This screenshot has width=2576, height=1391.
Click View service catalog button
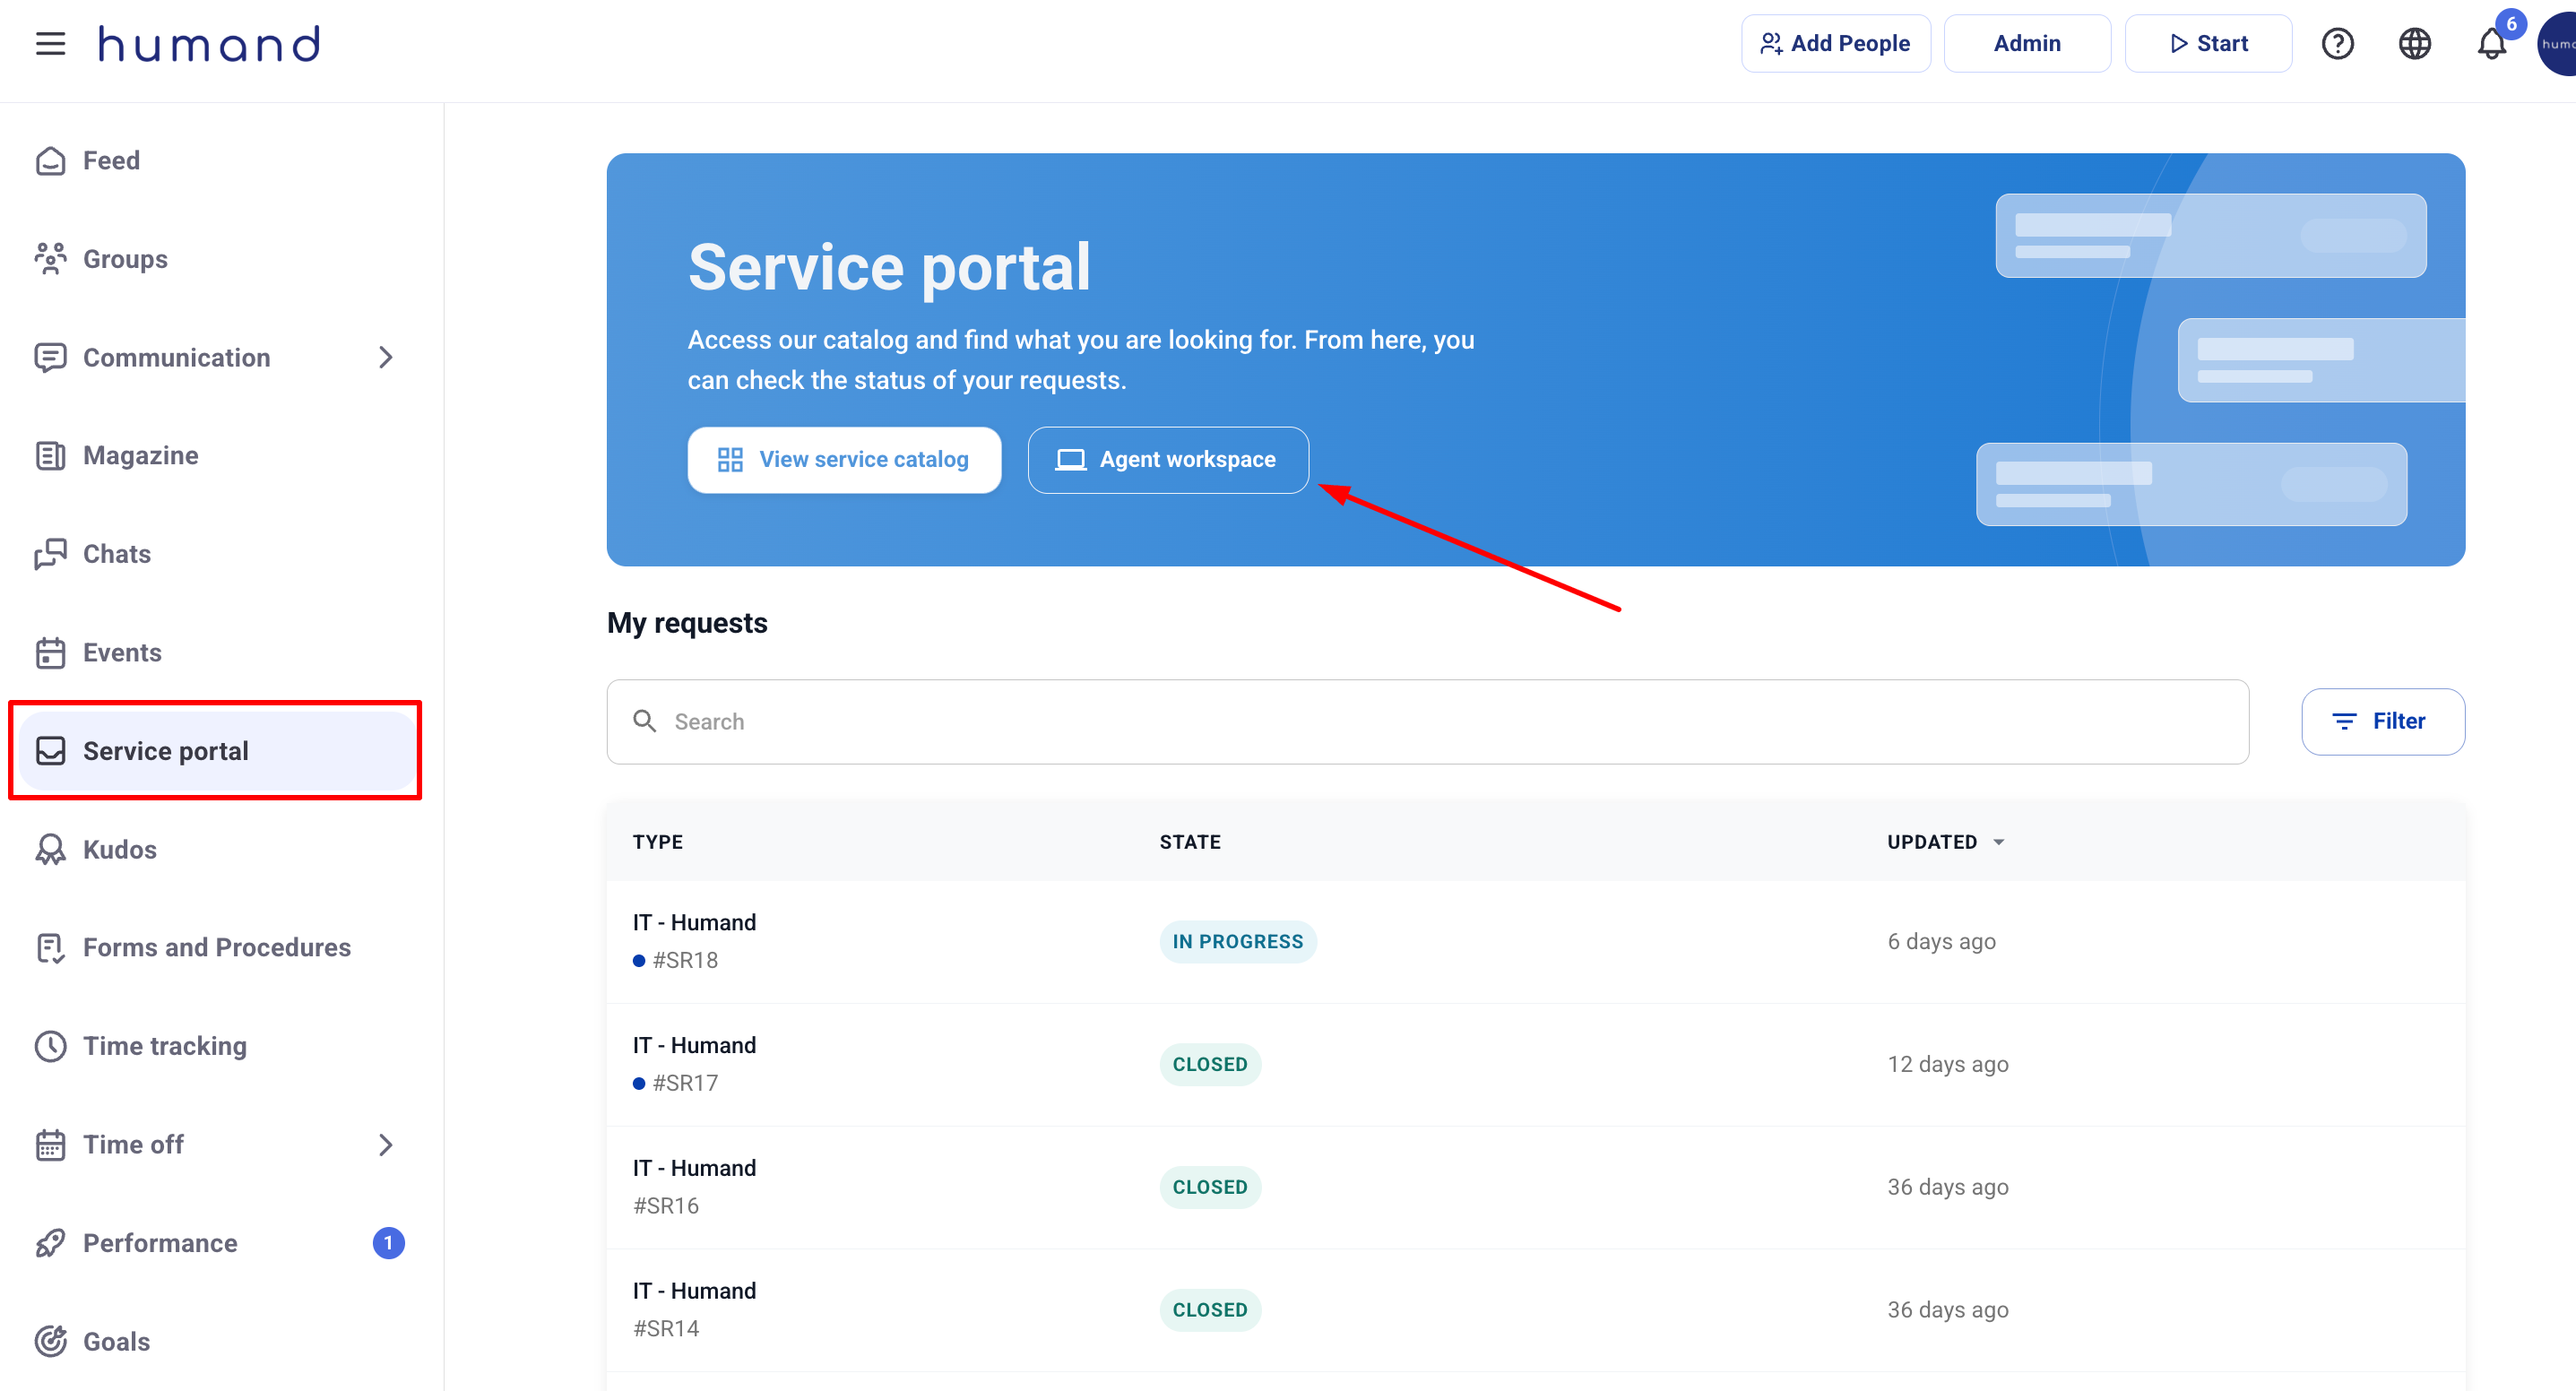coord(844,460)
